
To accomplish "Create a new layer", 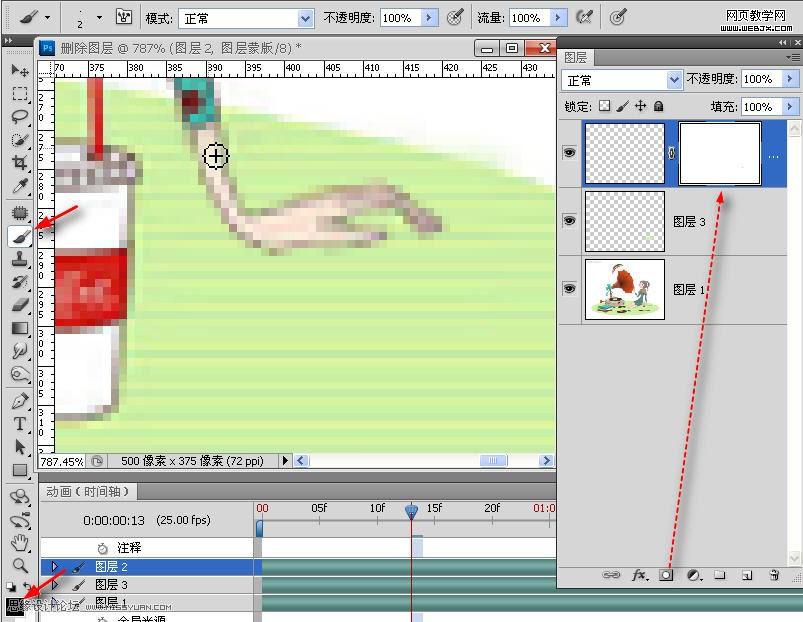I will coord(747,575).
